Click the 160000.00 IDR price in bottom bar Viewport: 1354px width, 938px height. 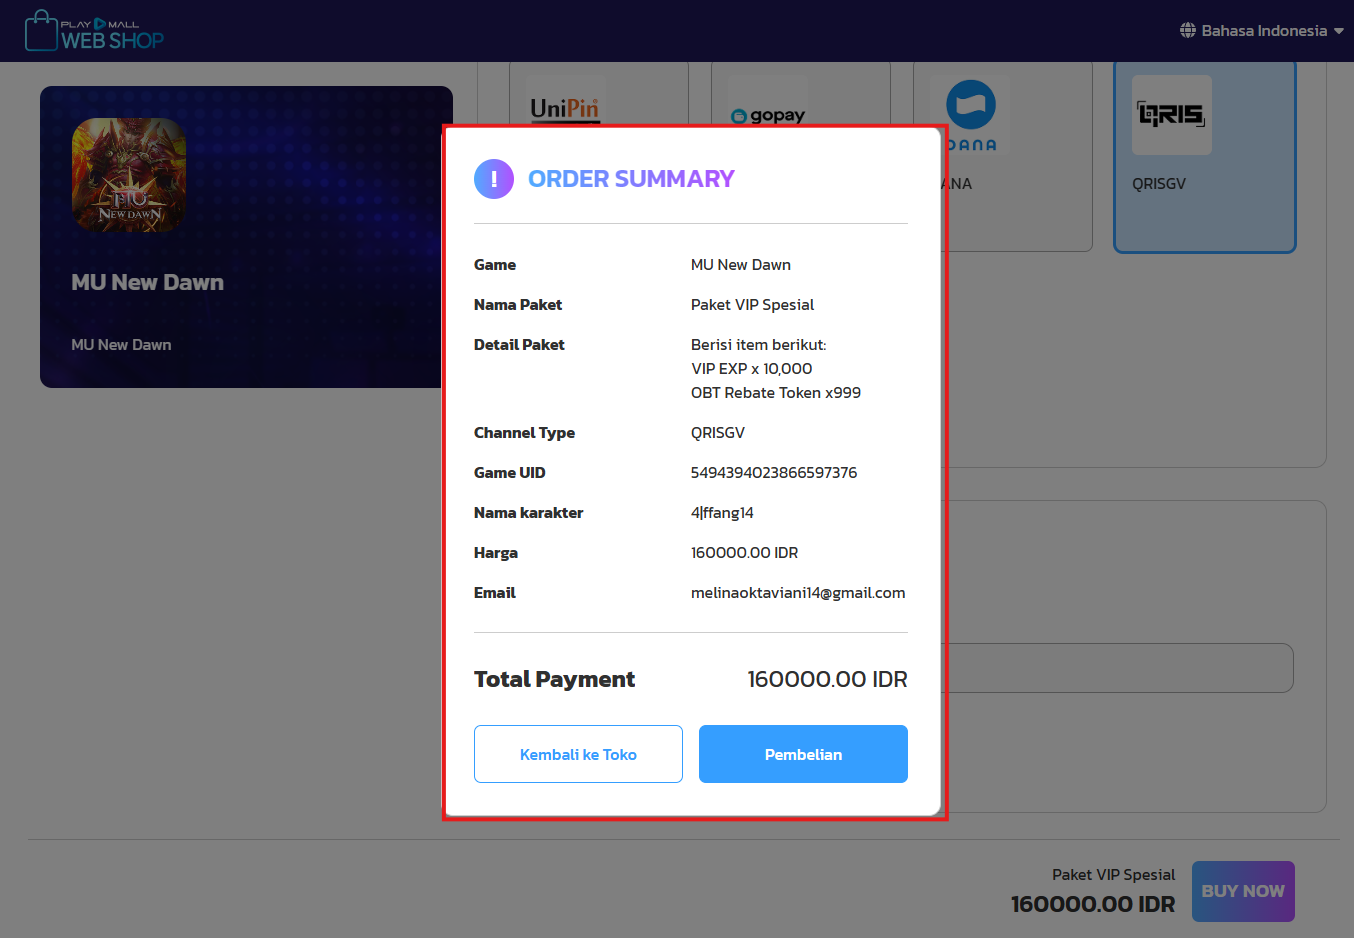pos(1093,904)
